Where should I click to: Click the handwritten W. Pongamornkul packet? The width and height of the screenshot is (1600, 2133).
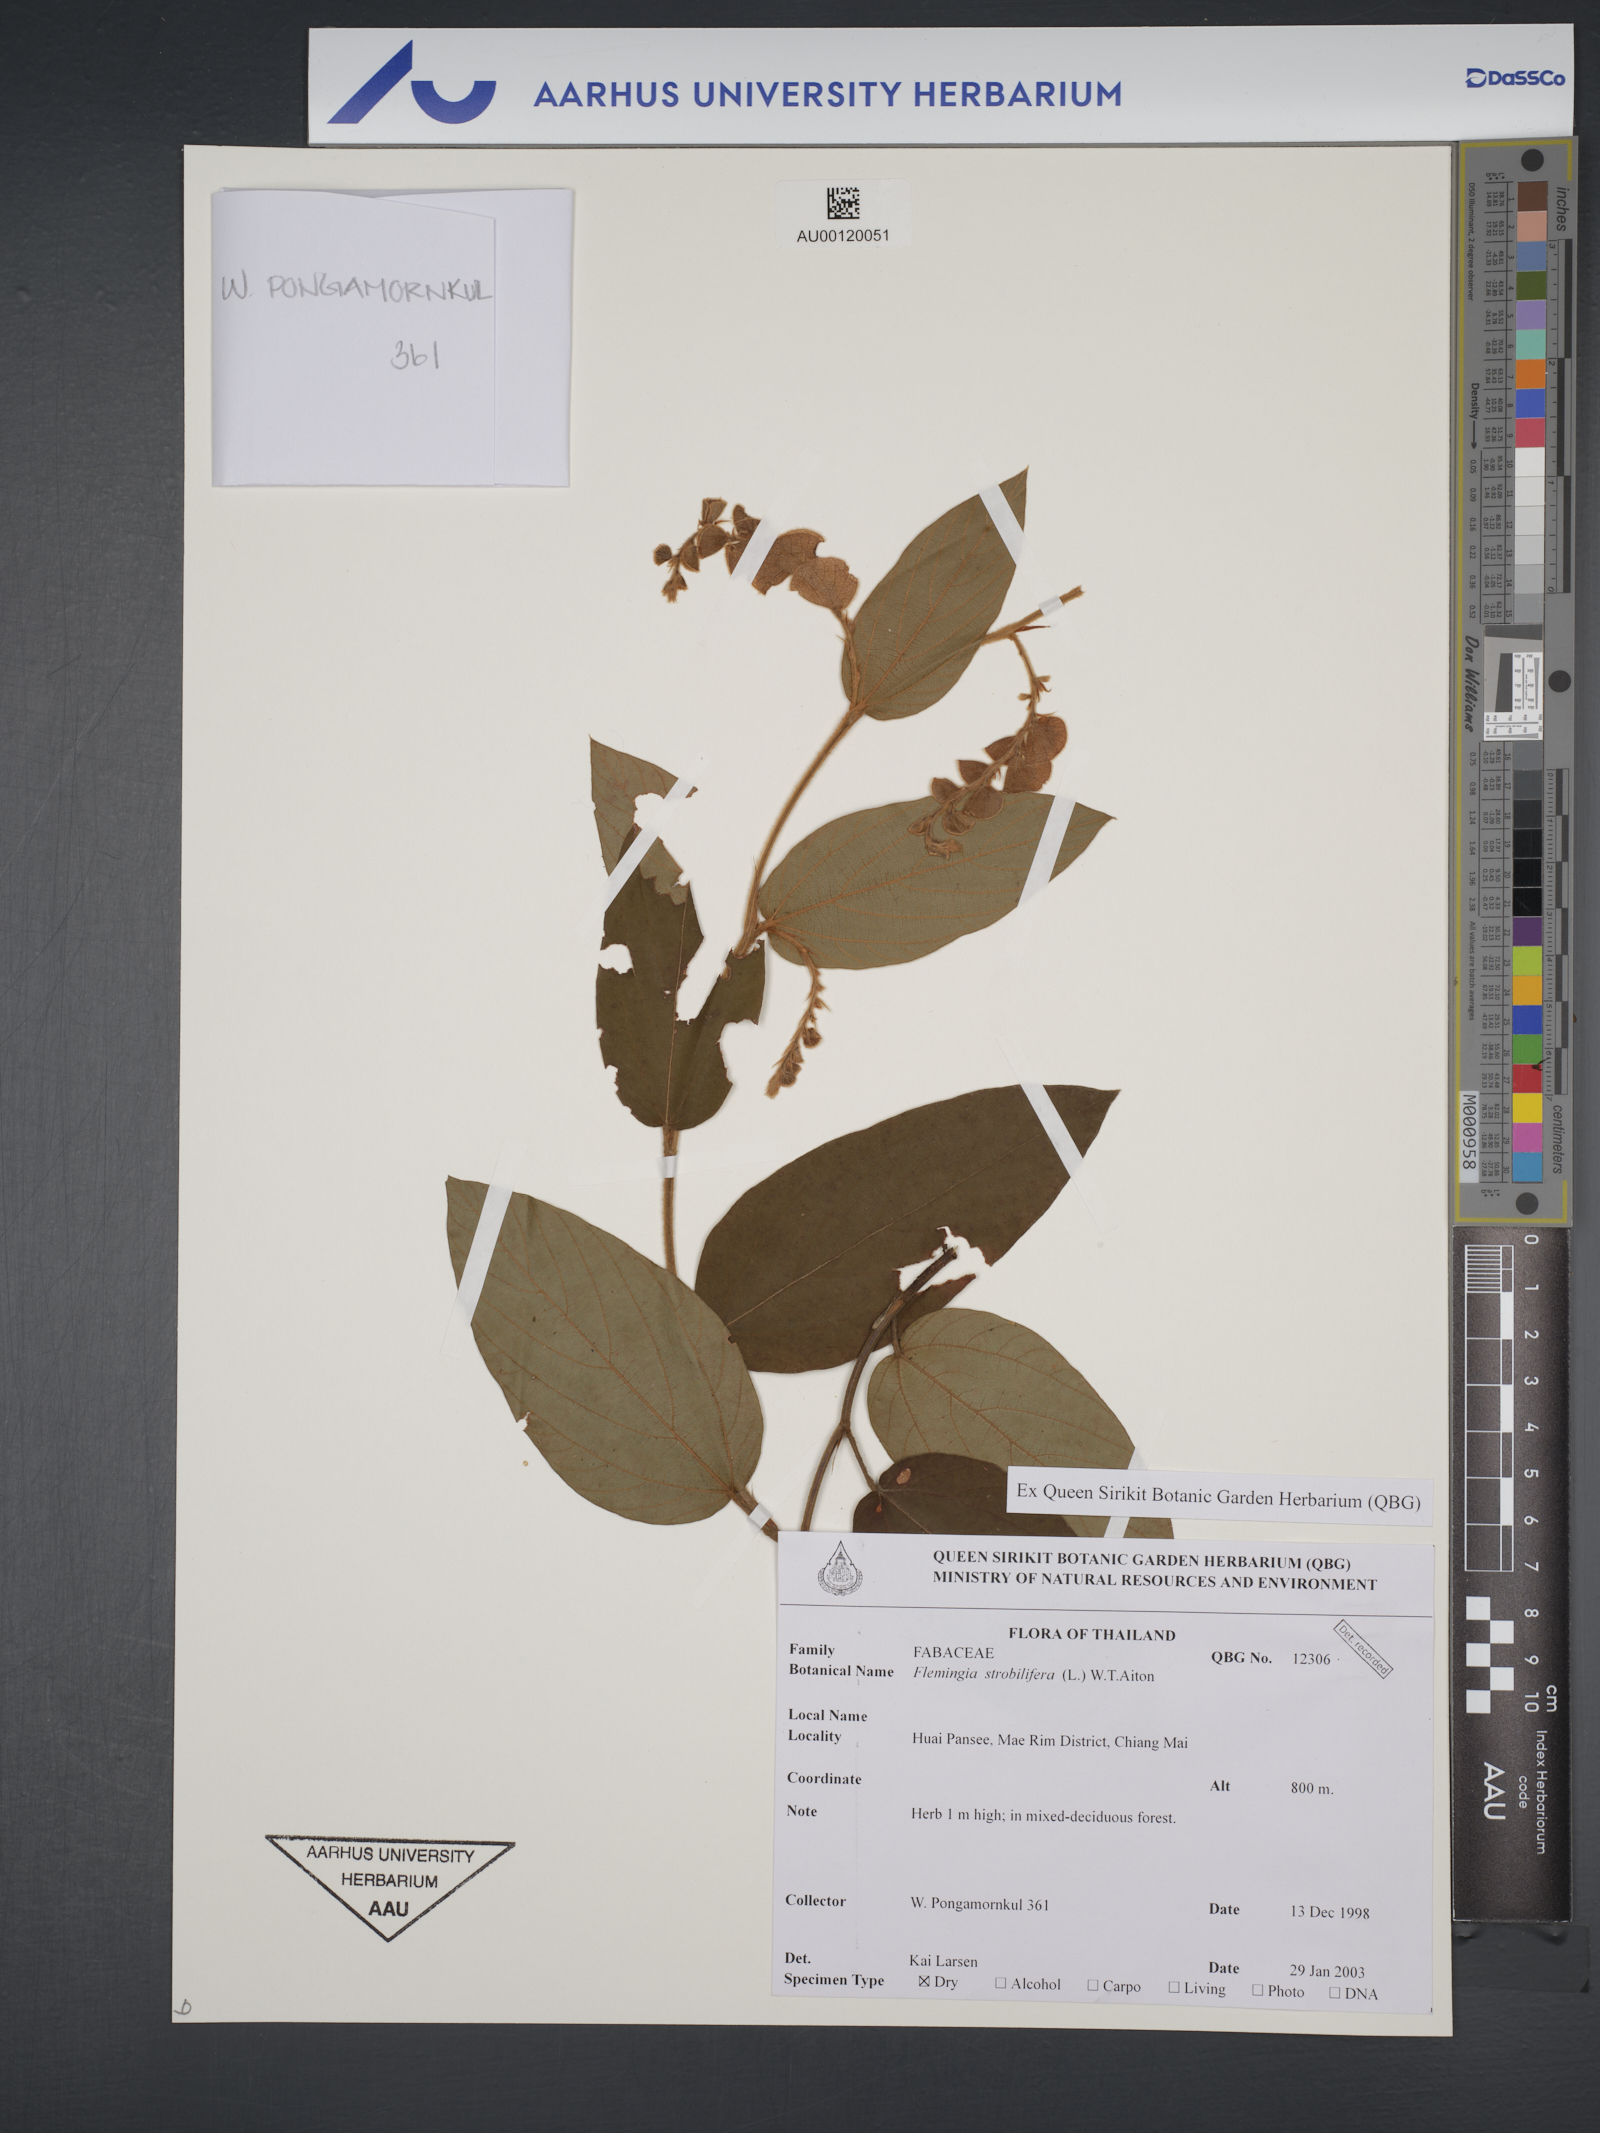(x=390, y=337)
